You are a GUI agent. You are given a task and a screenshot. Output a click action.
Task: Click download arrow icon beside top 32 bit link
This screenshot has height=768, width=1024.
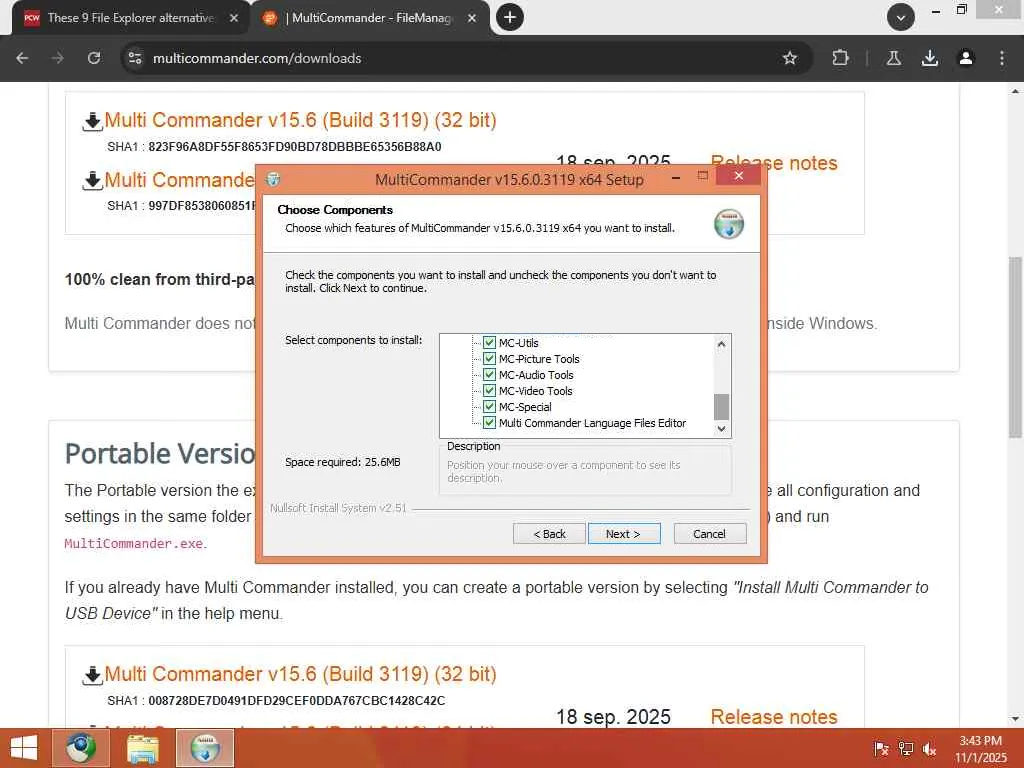pos(92,121)
